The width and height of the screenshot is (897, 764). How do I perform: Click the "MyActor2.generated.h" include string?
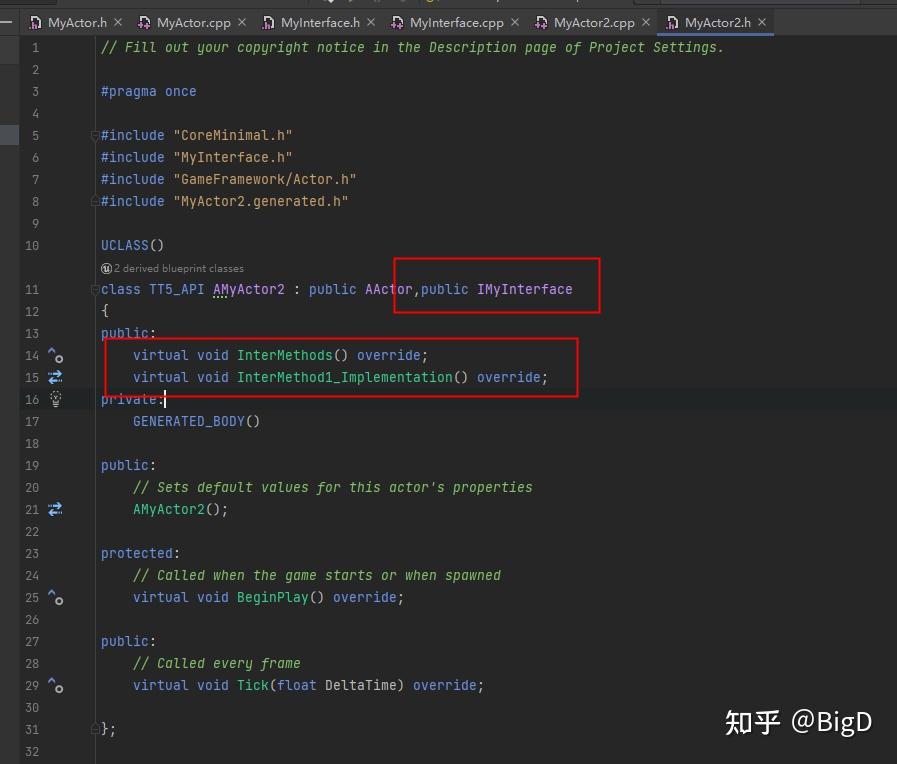[x=261, y=201]
